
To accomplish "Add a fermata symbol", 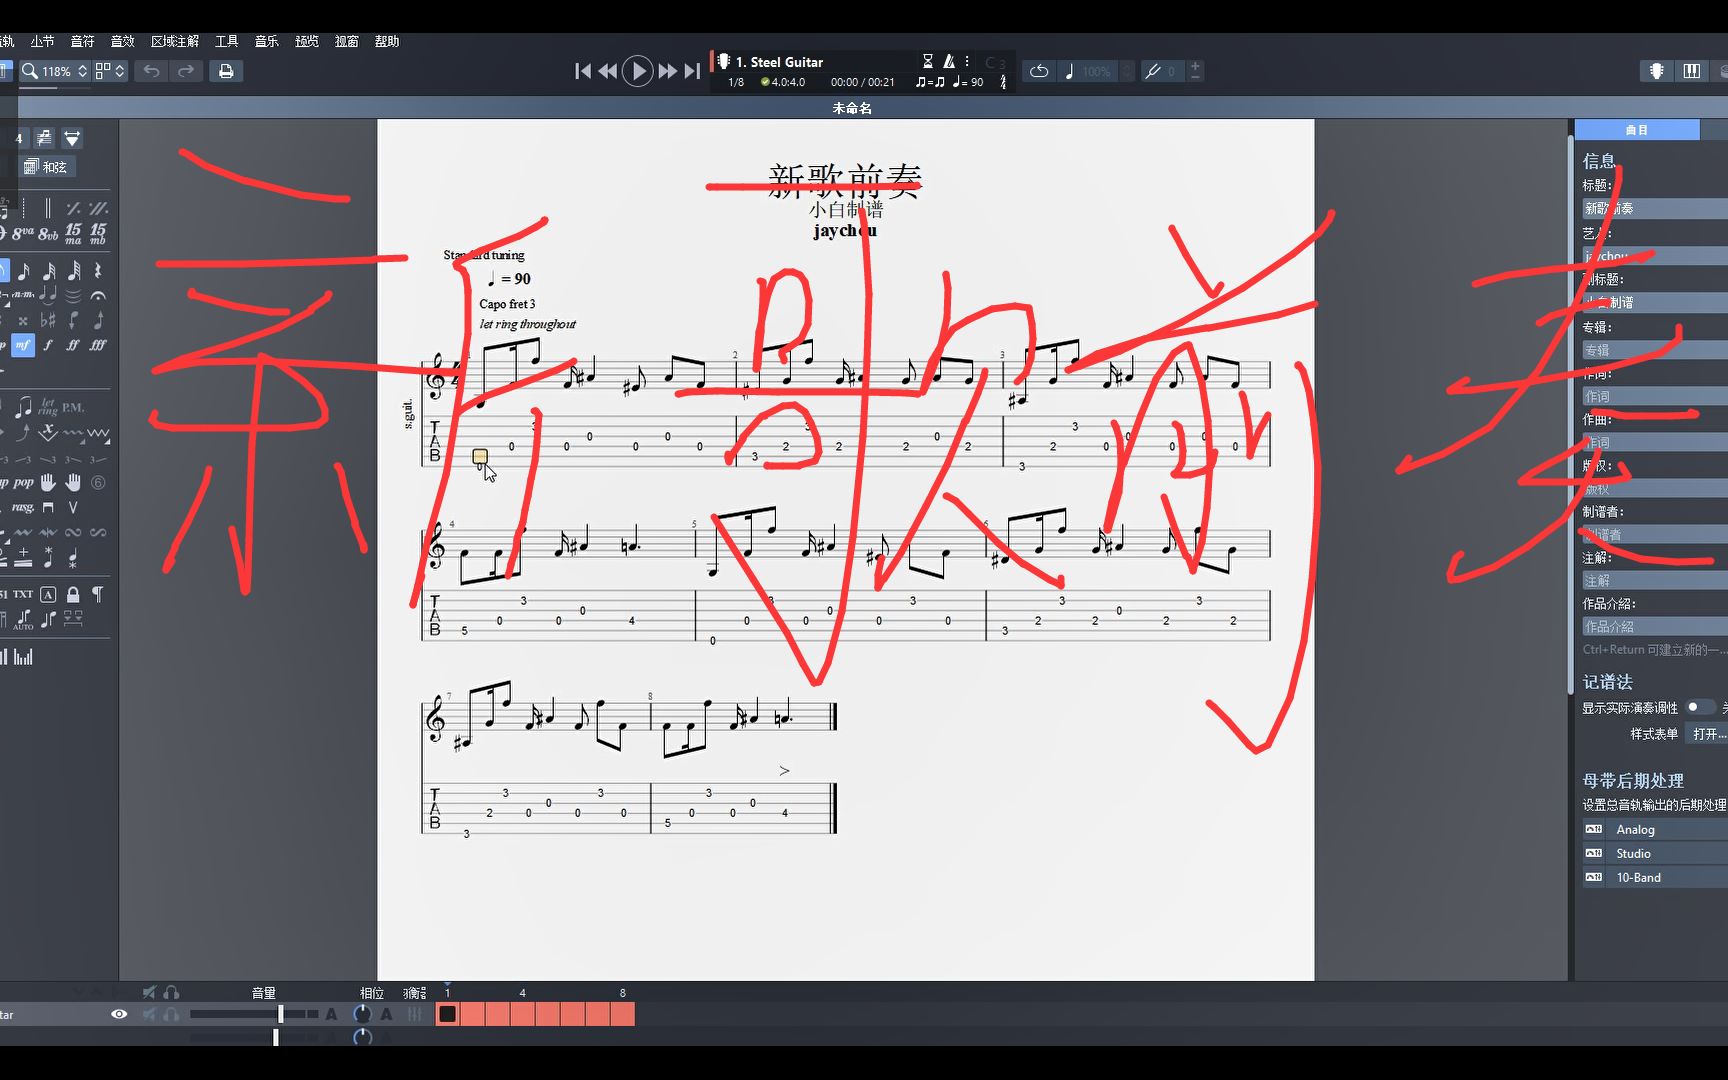I will click(x=98, y=296).
